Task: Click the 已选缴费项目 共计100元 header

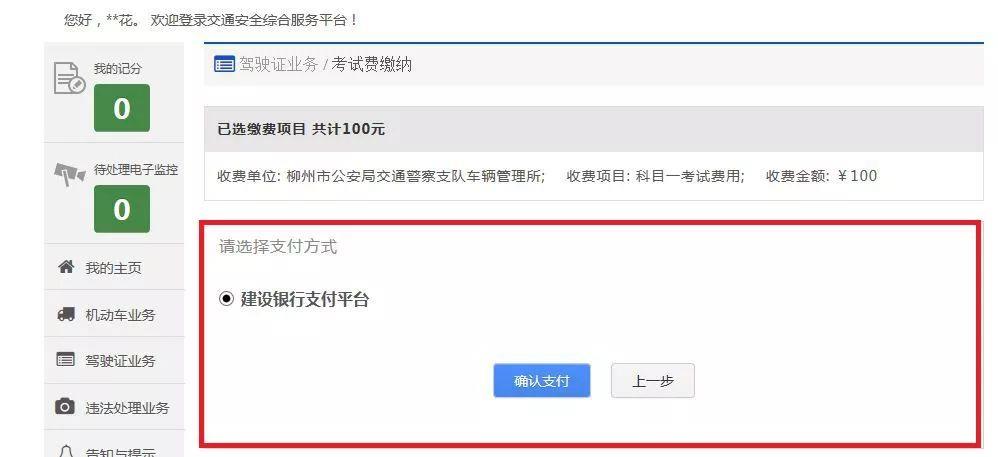Action: [x=301, y=129]
